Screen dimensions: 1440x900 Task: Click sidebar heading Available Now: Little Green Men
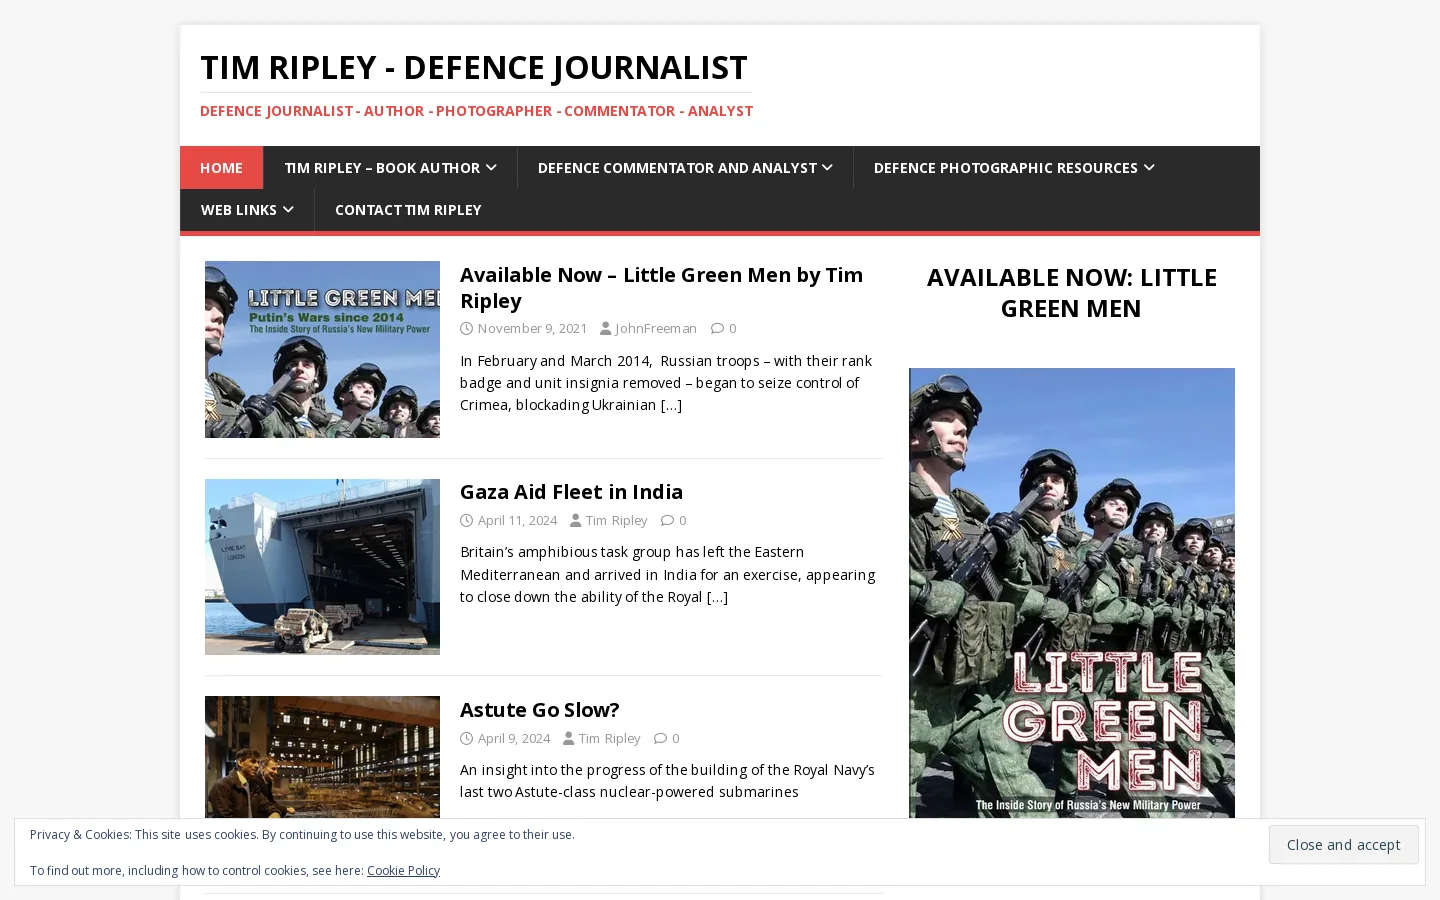click(1072, 292)
